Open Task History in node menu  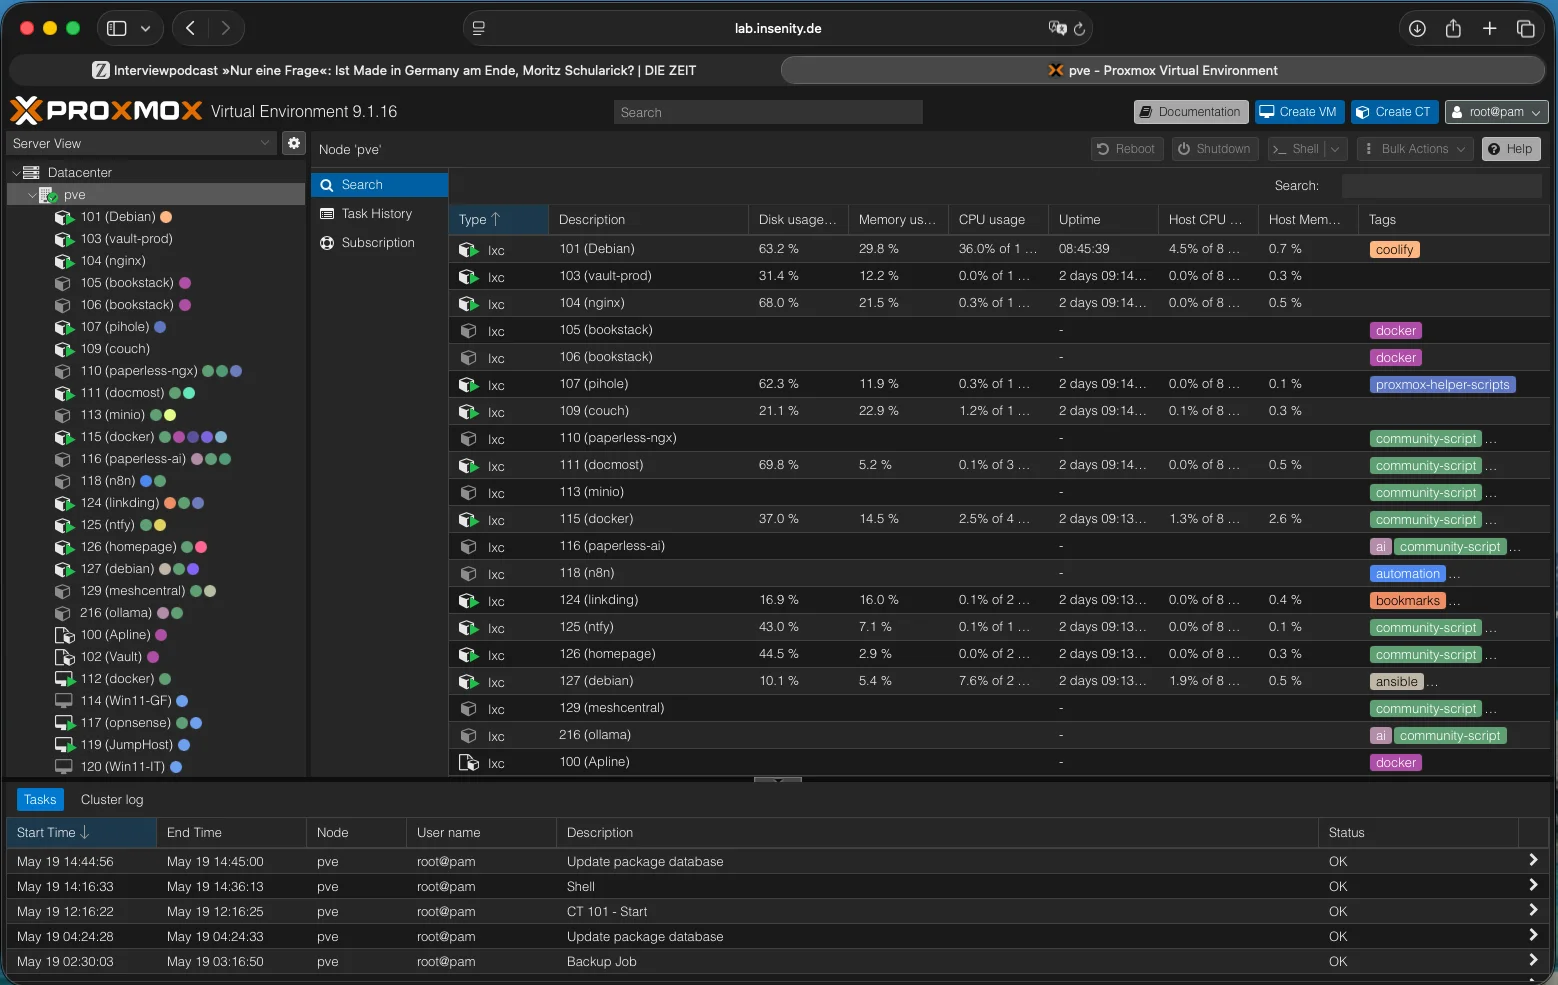(379, 214)
